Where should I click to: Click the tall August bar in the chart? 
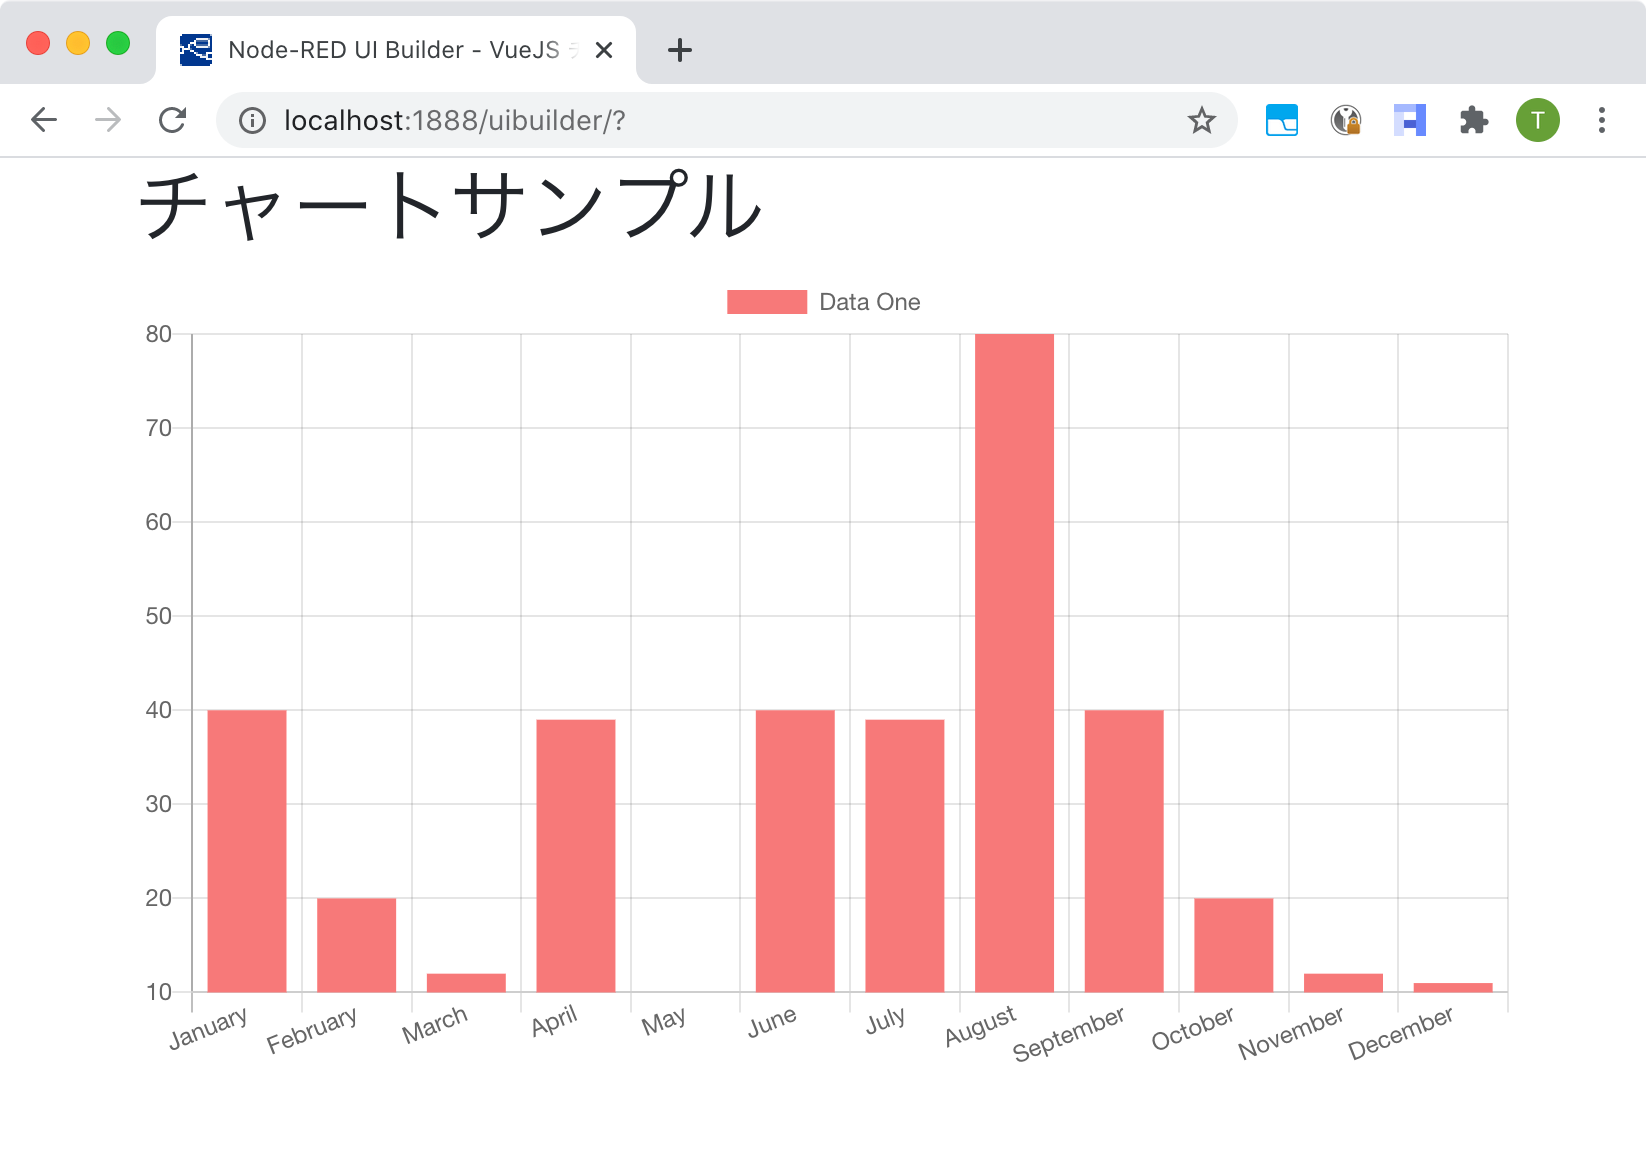pyautogui.click(x=1014, y=663)
